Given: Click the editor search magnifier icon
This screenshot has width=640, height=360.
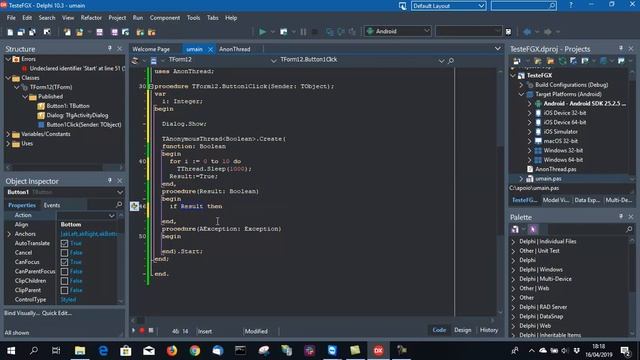Looking at the screenshot, I should pos(451,60).
